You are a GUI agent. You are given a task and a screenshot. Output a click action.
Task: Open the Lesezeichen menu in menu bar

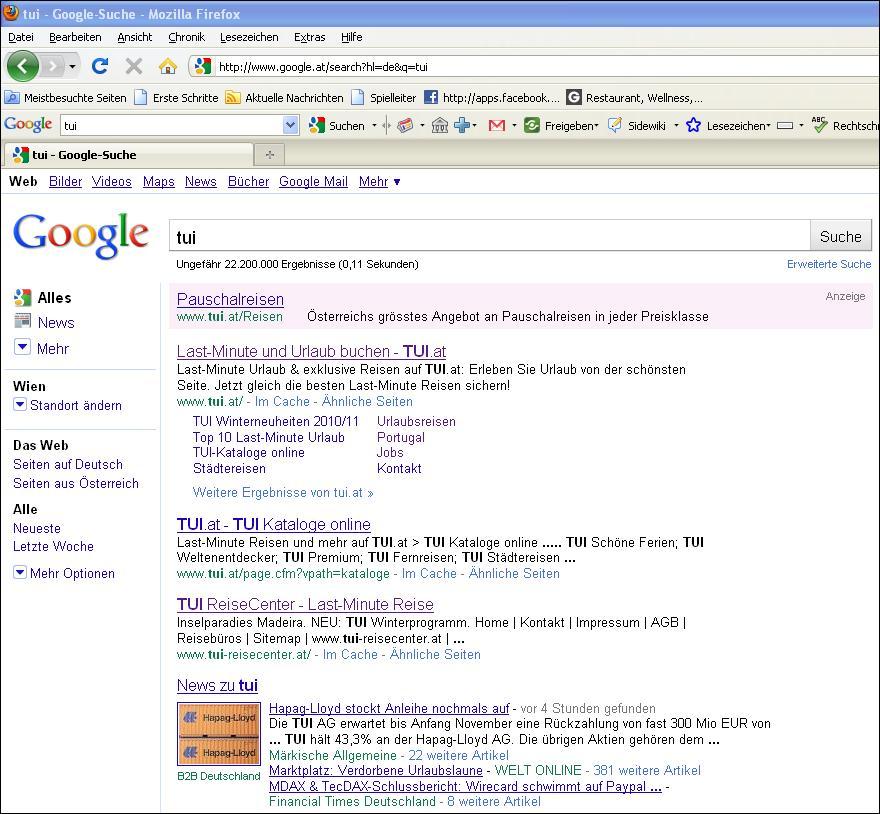249,37
